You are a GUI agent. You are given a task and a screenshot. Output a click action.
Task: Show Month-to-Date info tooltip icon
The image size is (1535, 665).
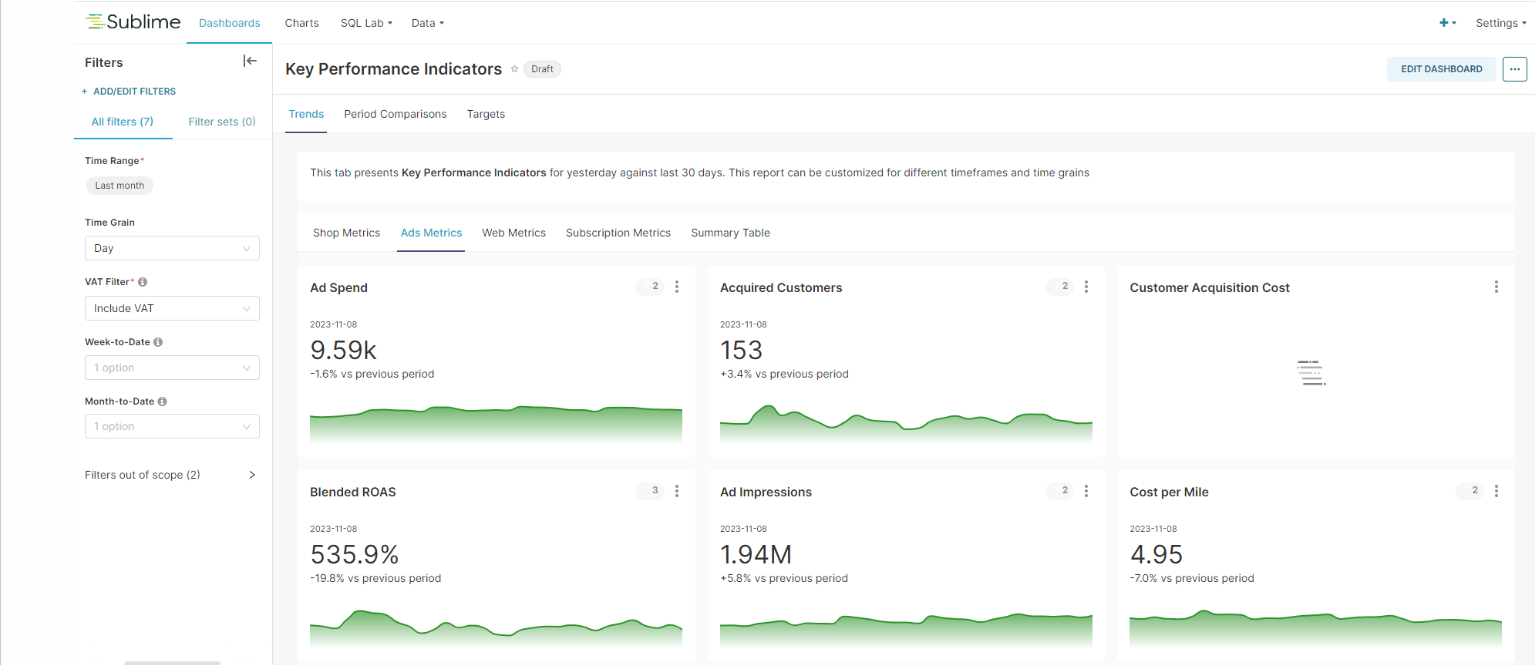pos(162,401)
